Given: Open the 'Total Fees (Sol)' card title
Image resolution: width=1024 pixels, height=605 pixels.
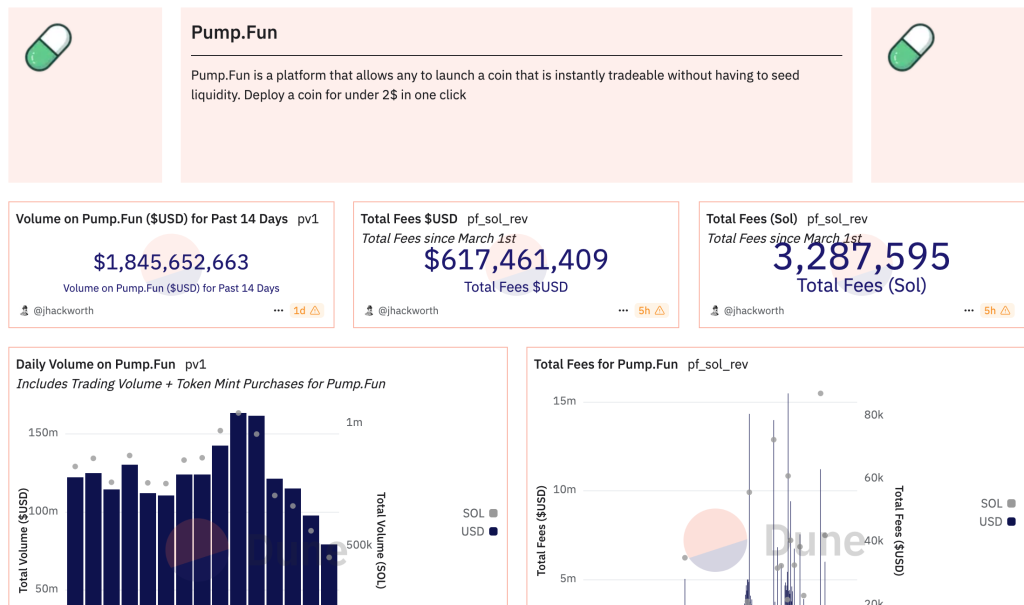Looking at the screenshot, I should tap(752, 219).
